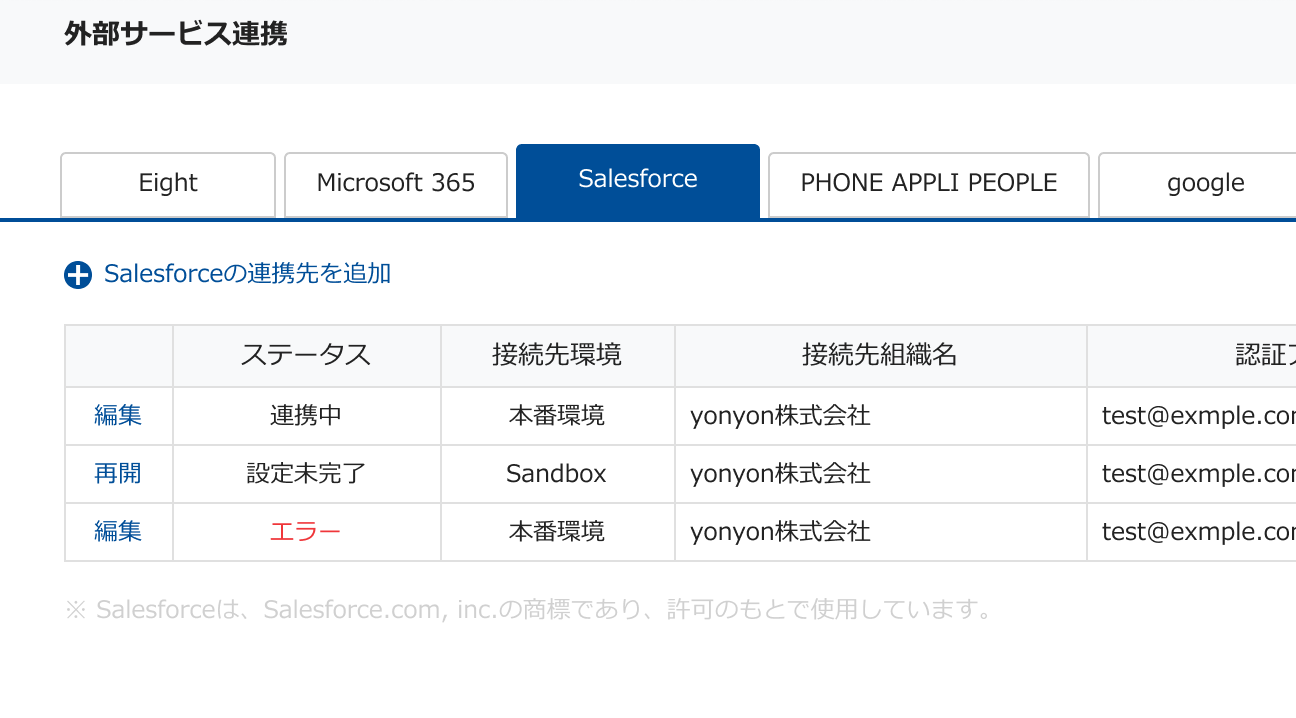Image resolution: width=1296 pixels, height=718 pixels.
Task: Click the 接続先環境 column header
Action: [558, 356]
